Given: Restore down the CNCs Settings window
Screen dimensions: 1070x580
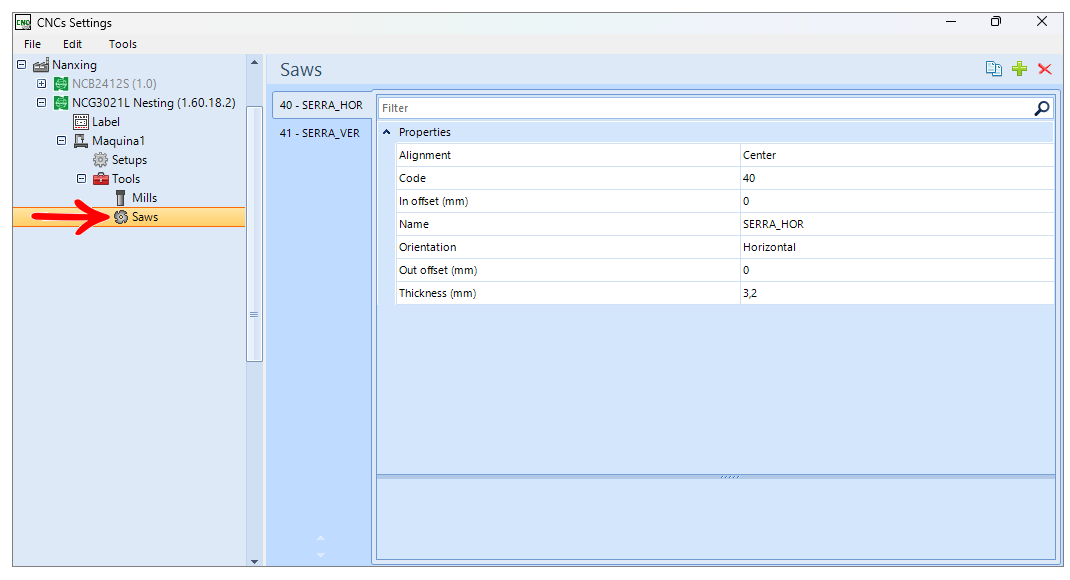Looking at the screenshot, I should (996, 22).
